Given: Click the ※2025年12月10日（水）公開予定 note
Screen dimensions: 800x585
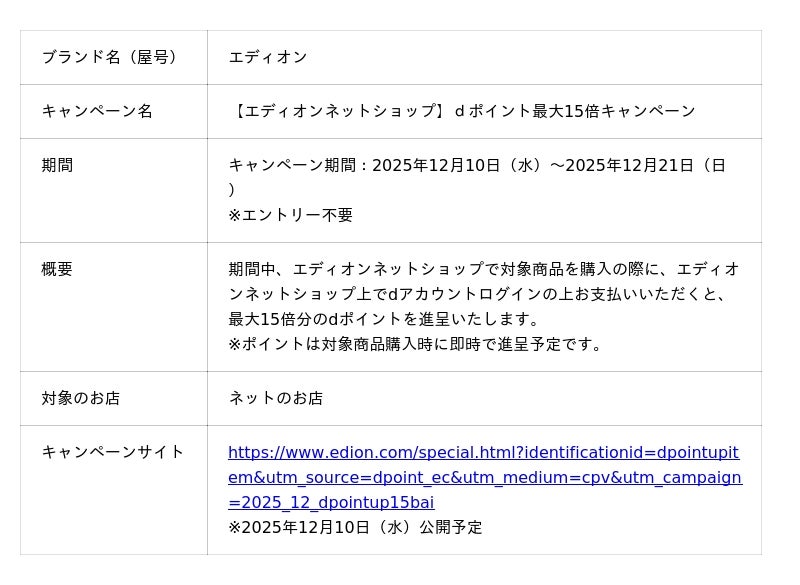Looking at the screenshot, I should (x=355, y=527).
